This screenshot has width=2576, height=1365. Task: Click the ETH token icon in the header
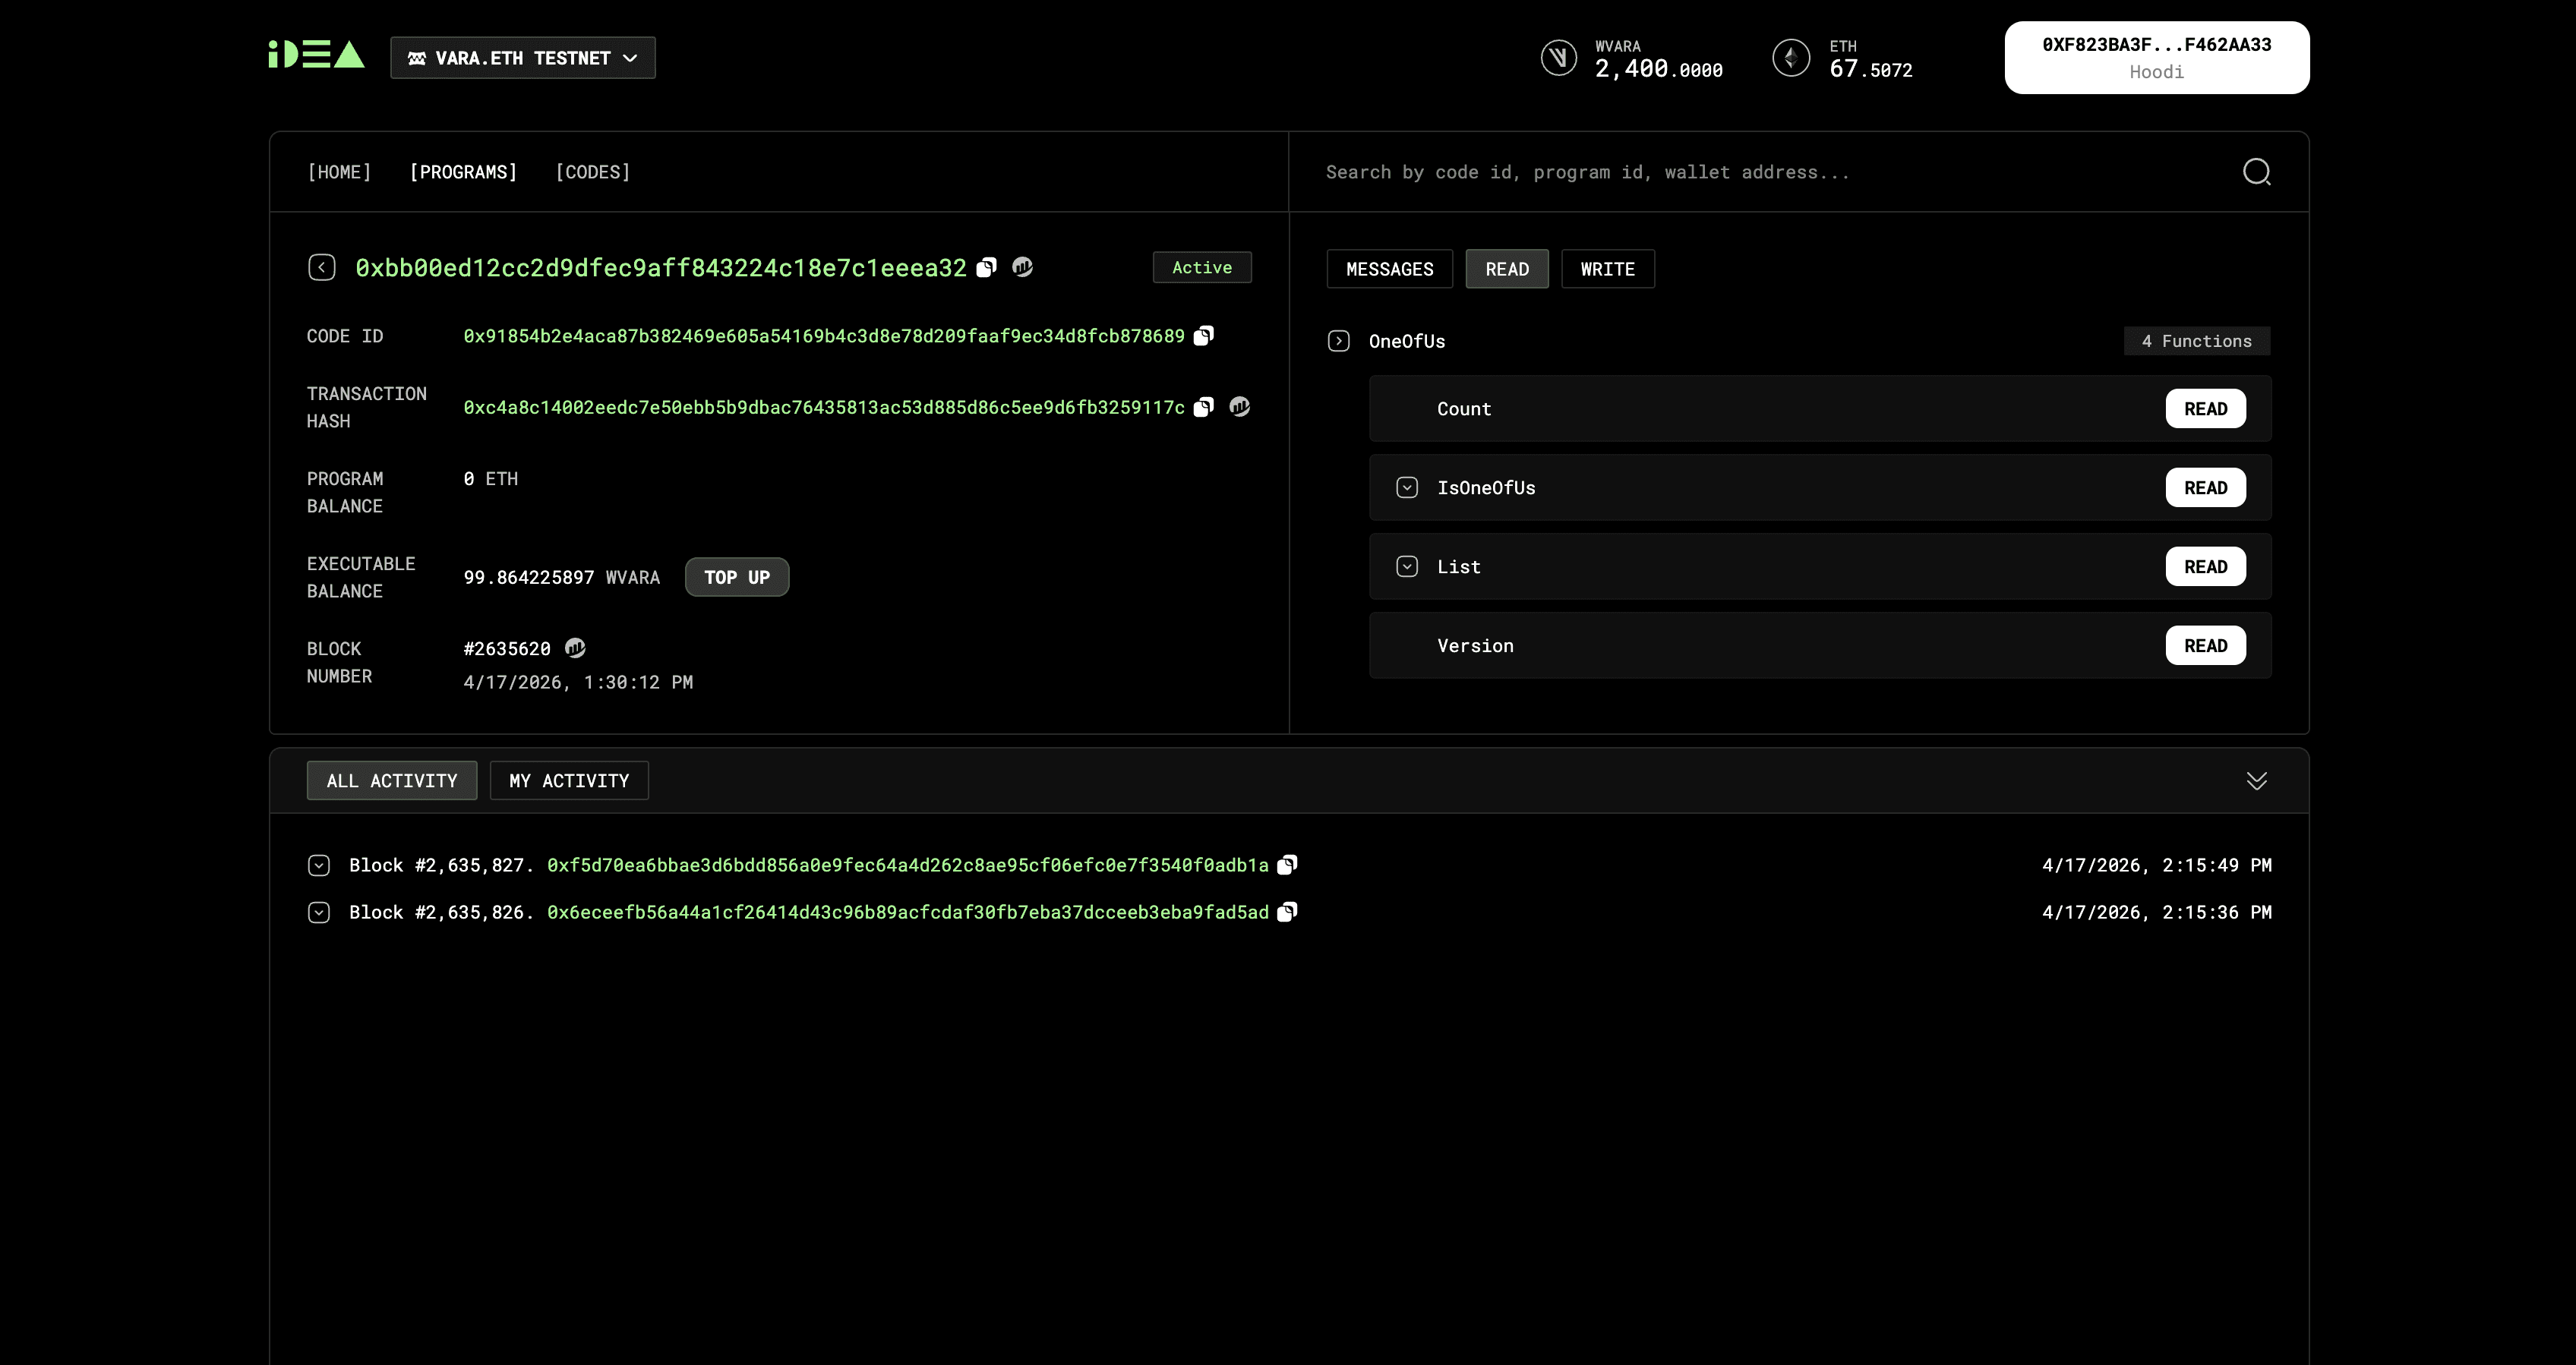pyautogui.click(x=1791, y=57)
